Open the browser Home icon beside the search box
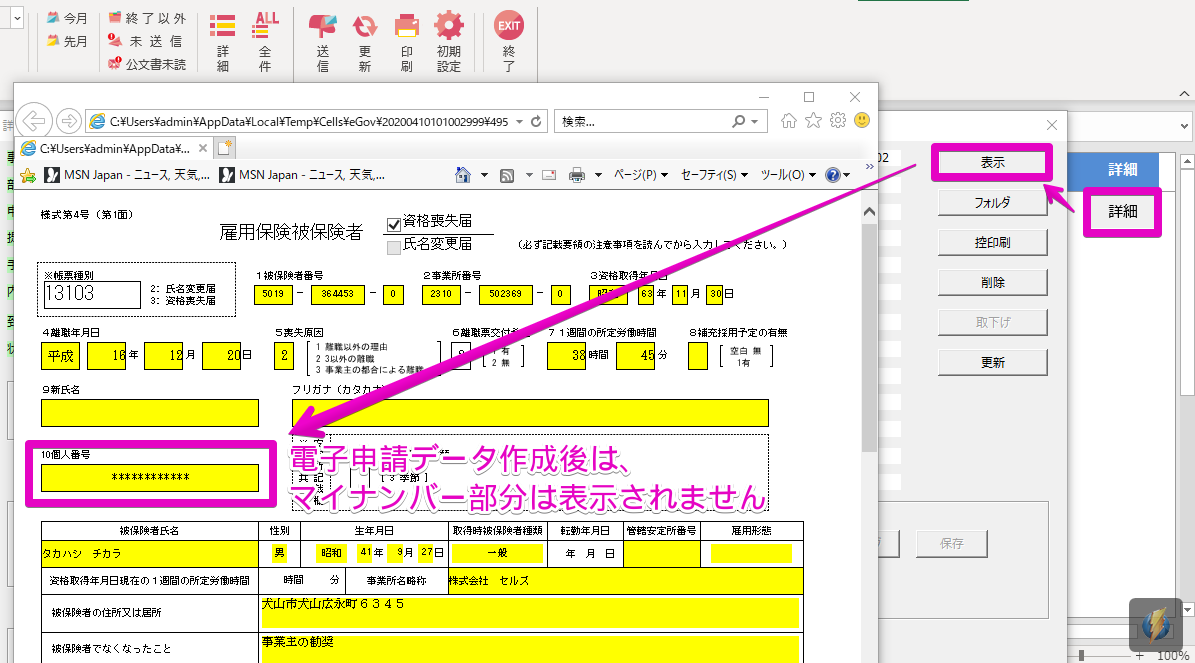The height and width of the screenshot is (663, 1195). pyautogui.click(x=789, y=120)
